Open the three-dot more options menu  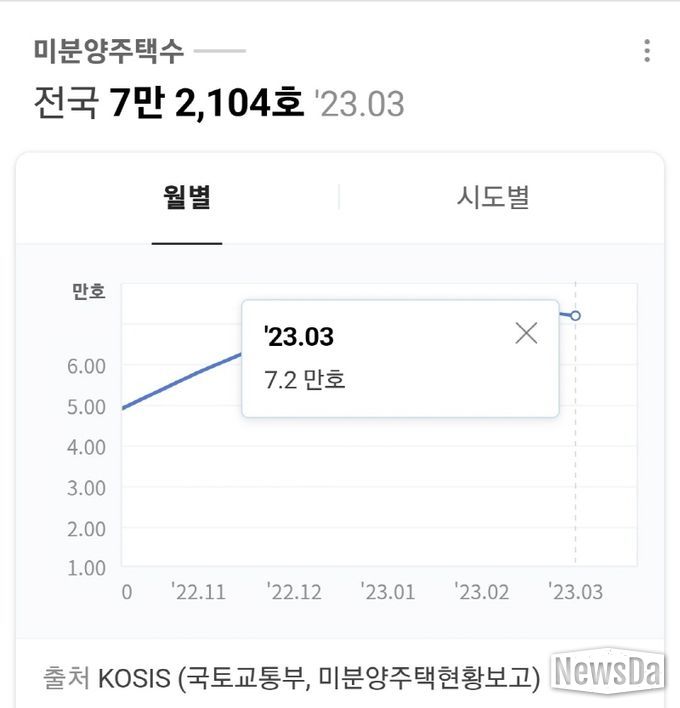647,51
